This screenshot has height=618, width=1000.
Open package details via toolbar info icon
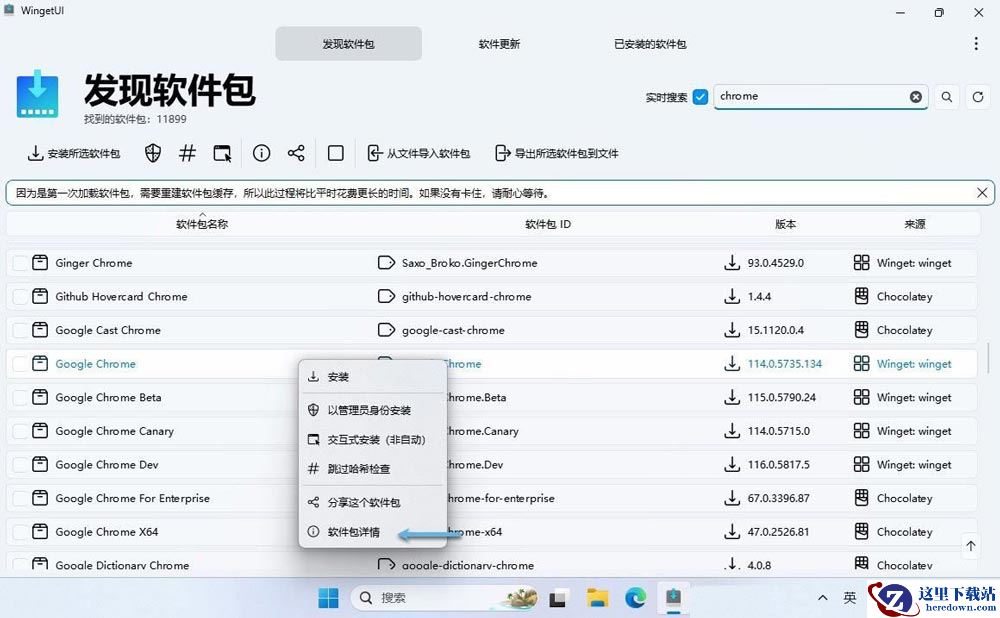point(261,153)
